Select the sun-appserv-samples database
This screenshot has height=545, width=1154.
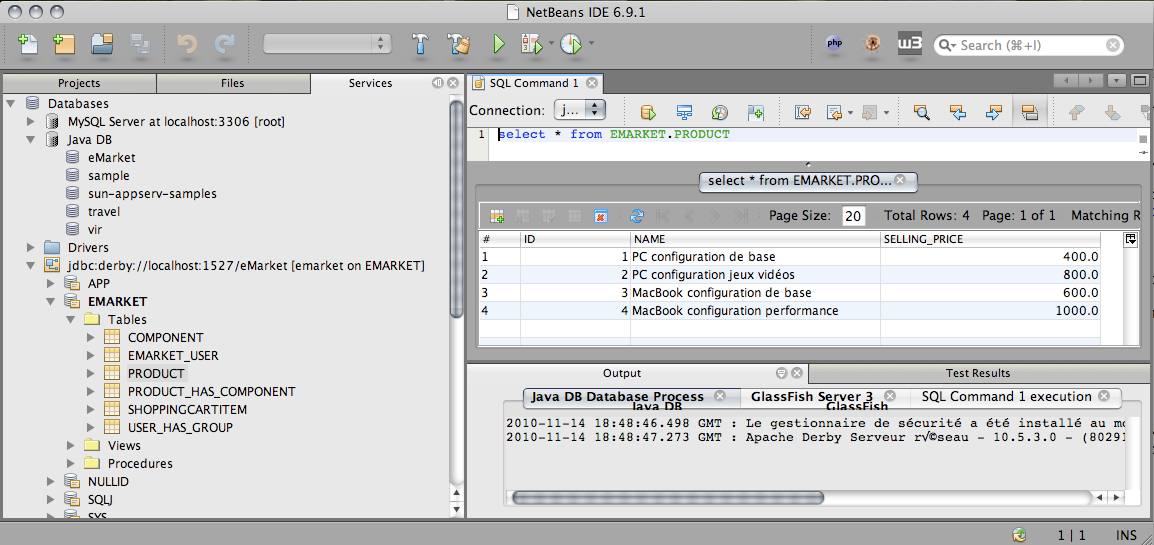click(x=152, y=193)
